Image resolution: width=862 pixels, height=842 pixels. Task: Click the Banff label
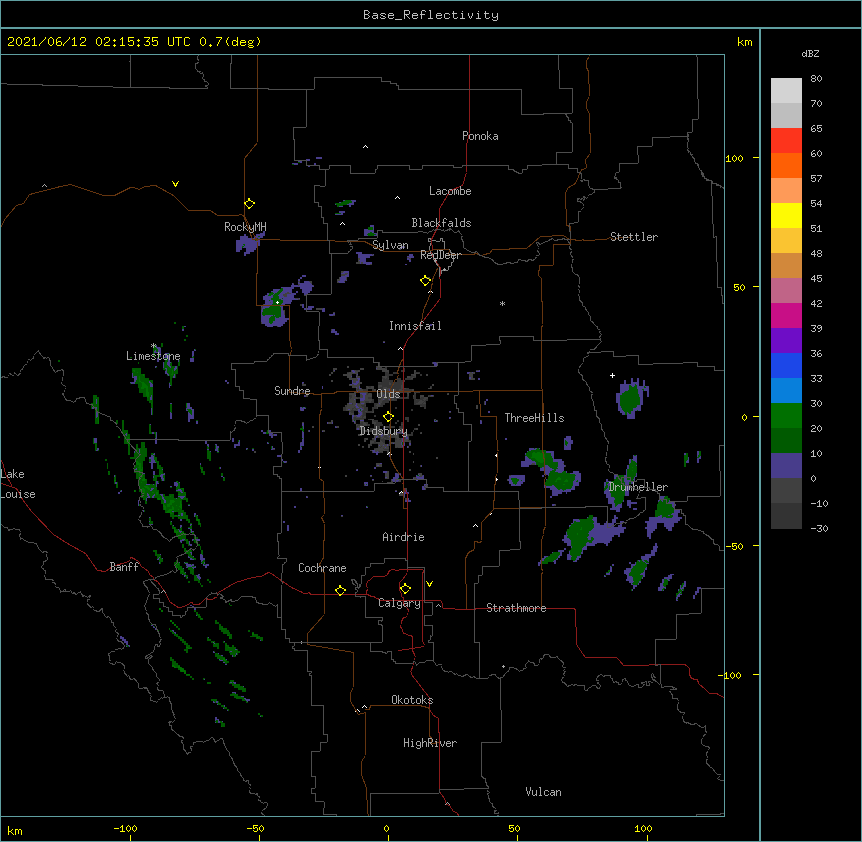(124, 567)
